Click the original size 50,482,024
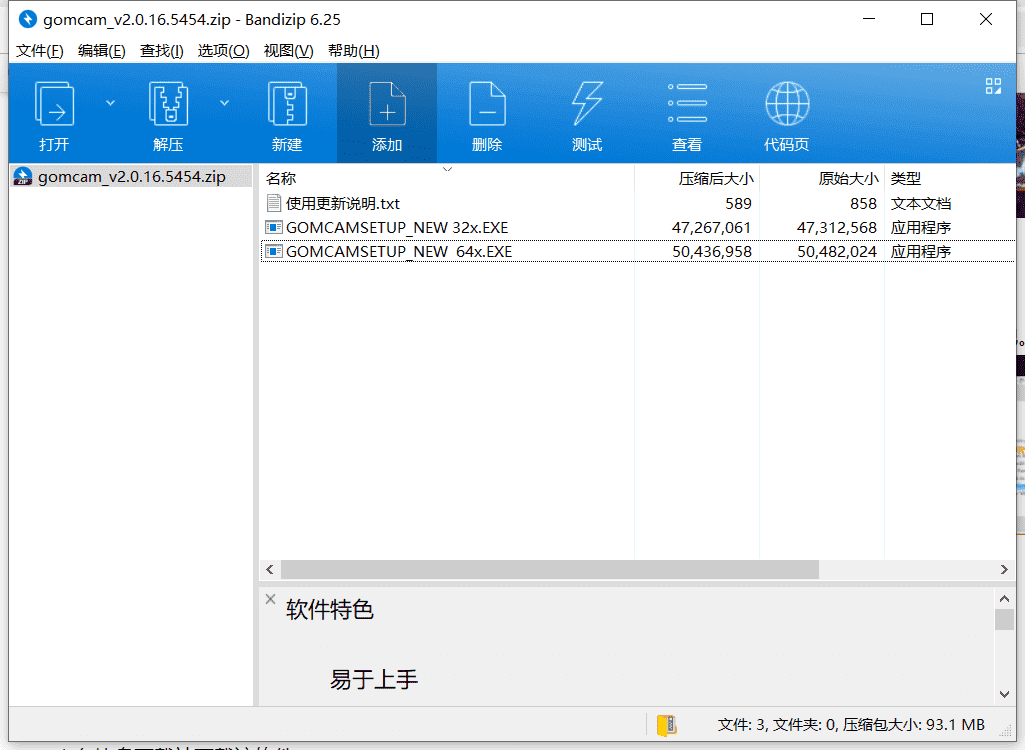The width and height of the screenshot is (1025, 750). coord(837,252)
